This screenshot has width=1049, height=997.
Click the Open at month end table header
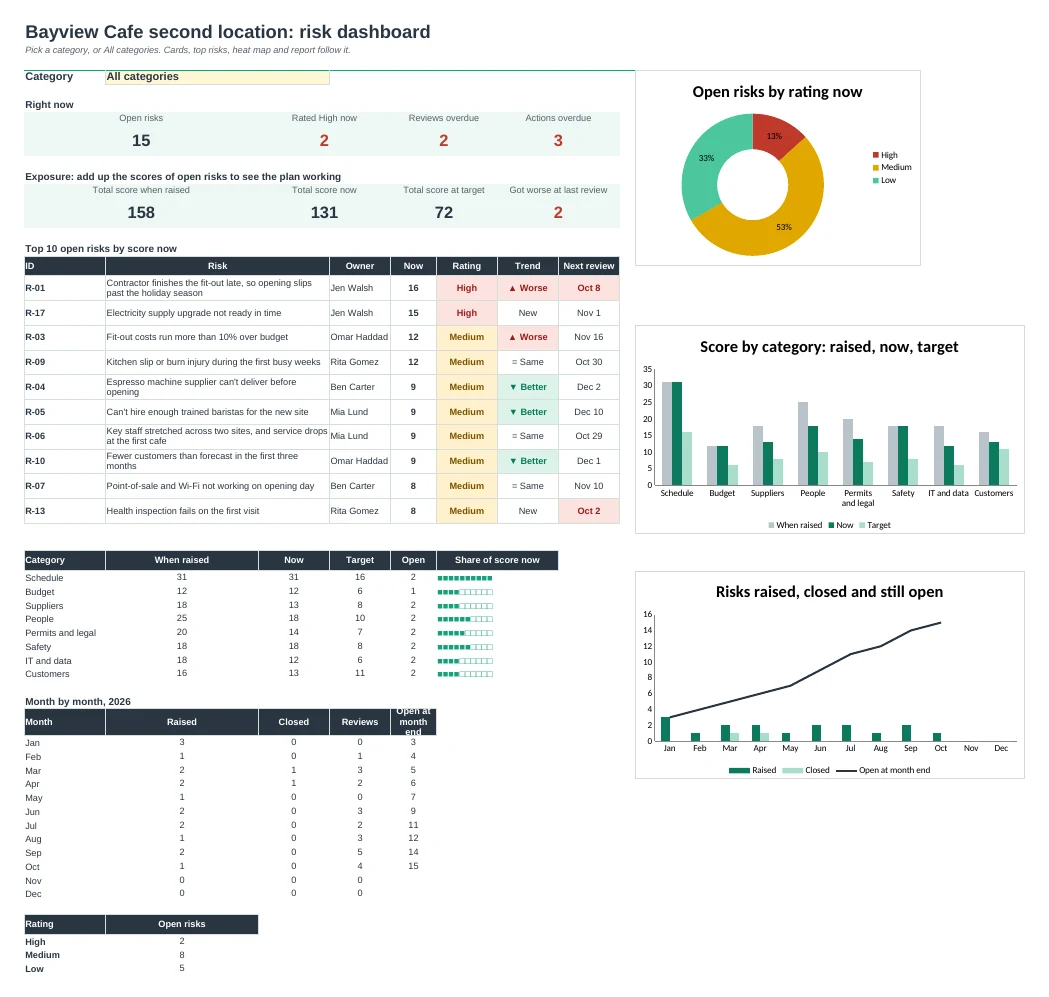(x=413, y=722)
